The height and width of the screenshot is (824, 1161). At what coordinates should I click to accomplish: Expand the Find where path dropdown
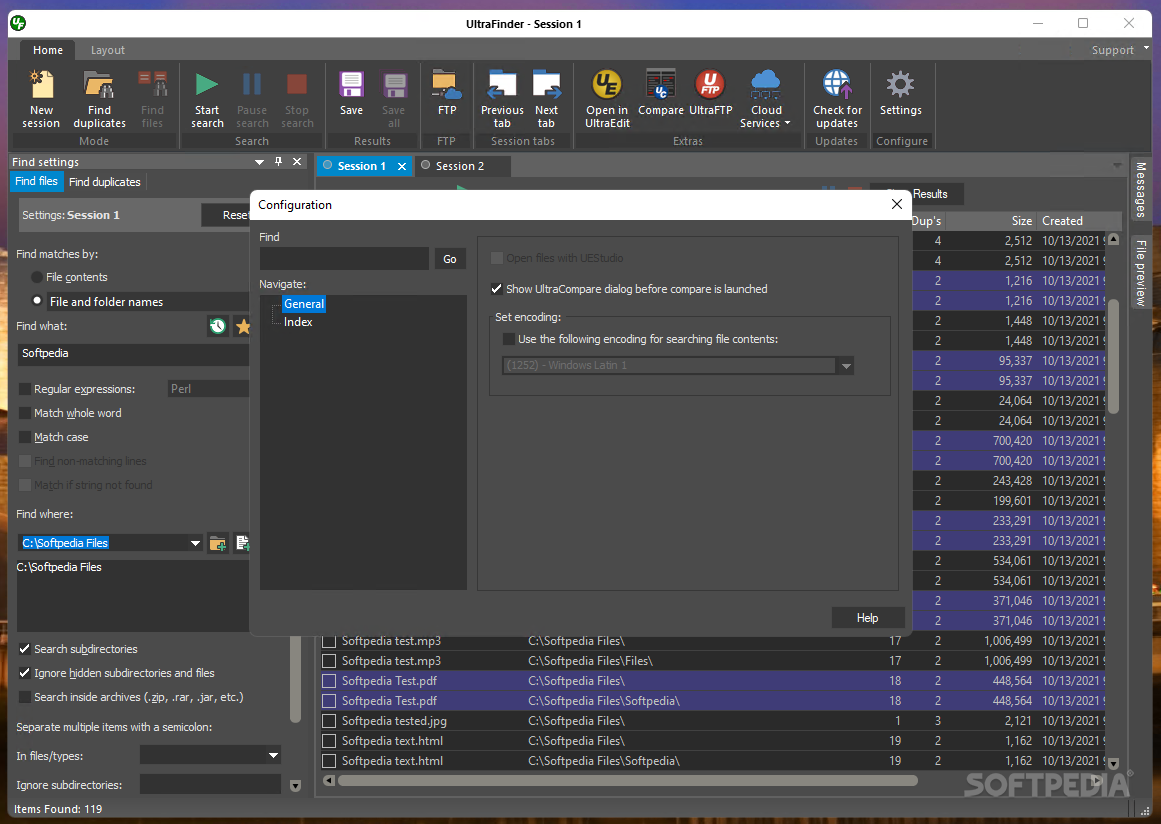(x=195, y=543)
